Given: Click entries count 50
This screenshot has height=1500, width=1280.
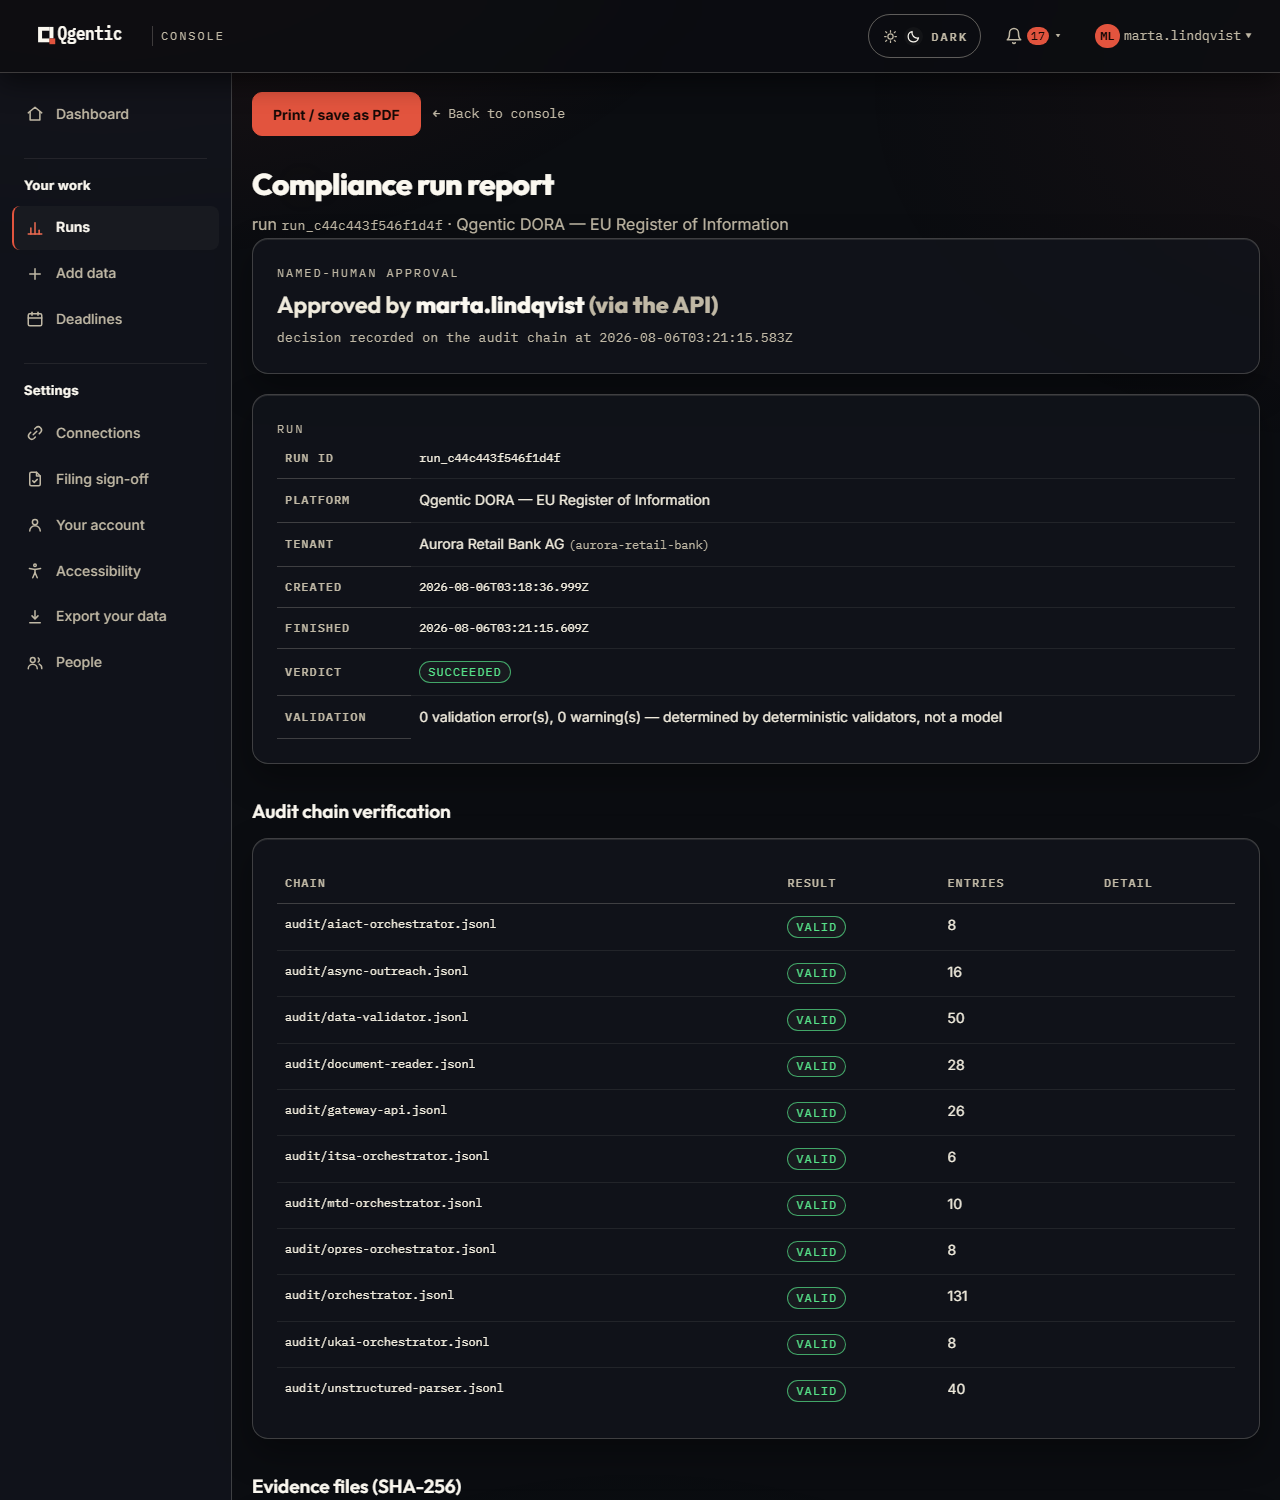Looking at the screenshot, I should pyautogui.click(x=956, y=1018).
